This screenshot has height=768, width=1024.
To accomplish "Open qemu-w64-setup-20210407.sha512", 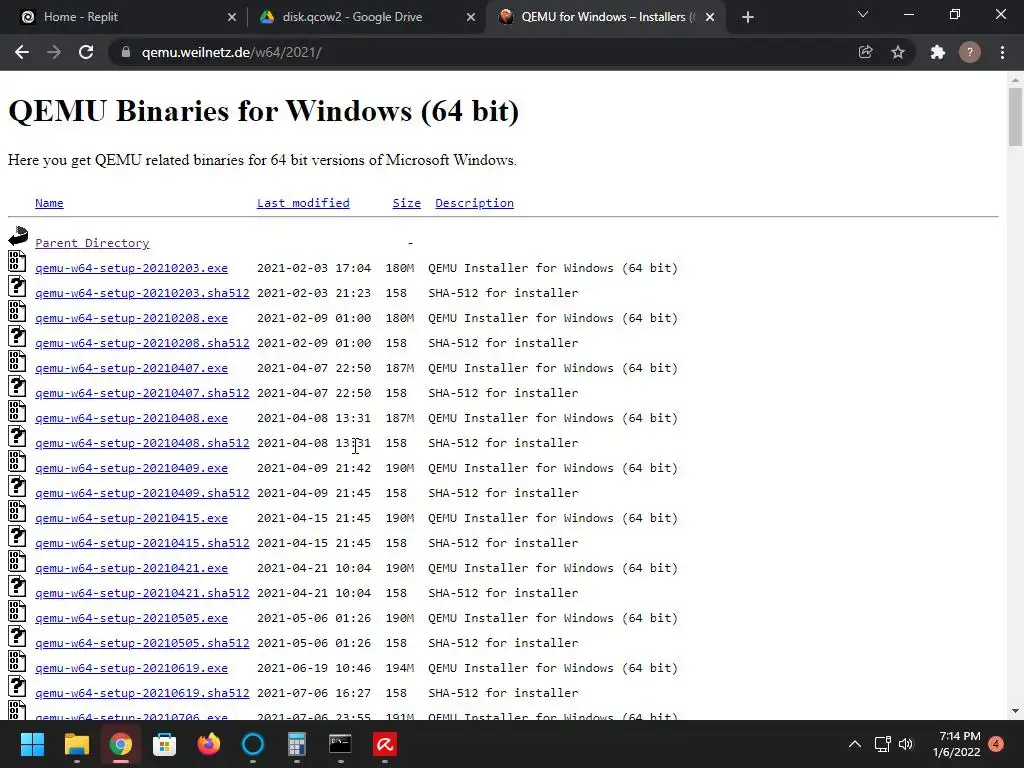I will (142, 393).
